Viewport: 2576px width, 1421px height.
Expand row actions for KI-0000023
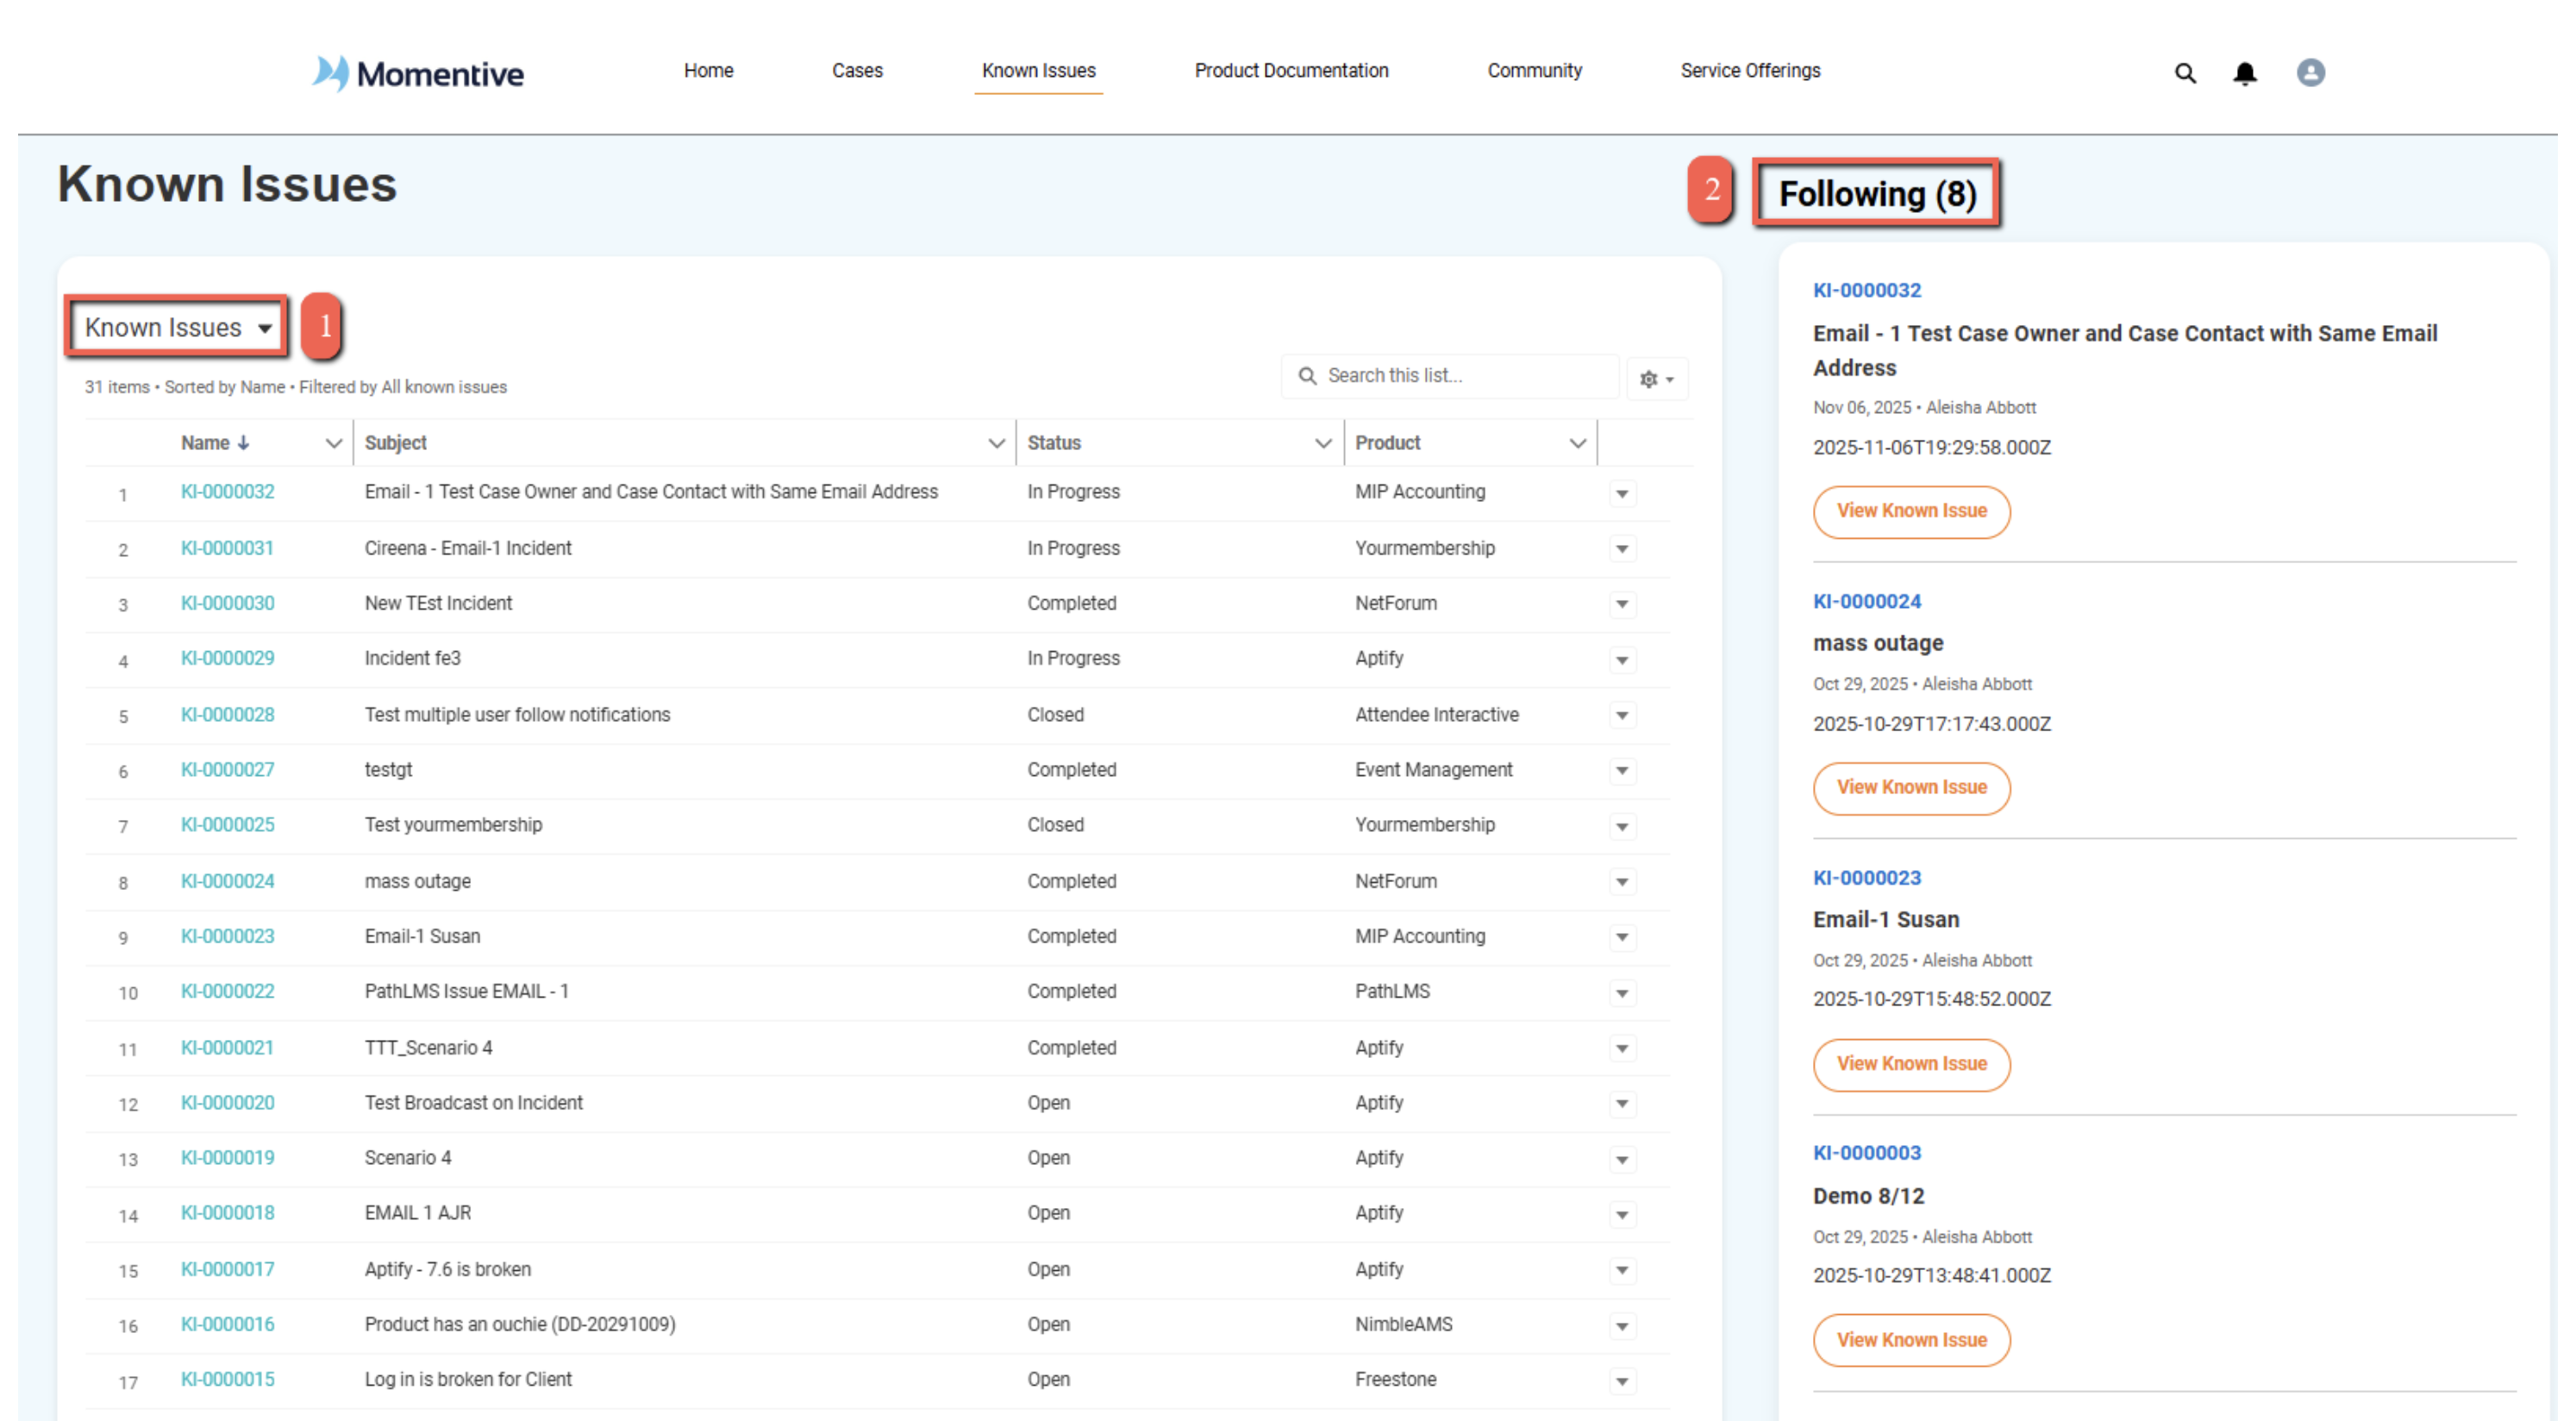coord(1622,937)
